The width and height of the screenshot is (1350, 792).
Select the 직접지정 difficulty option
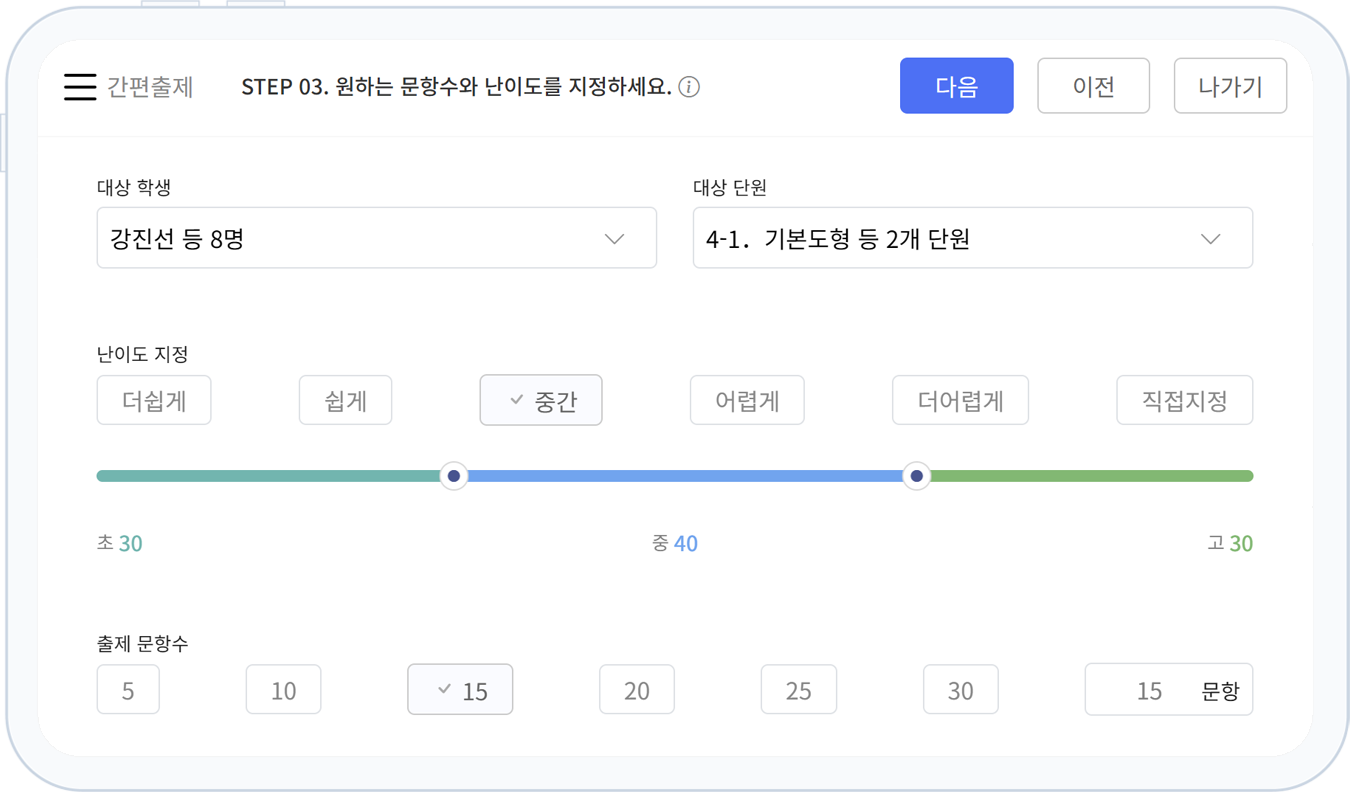point(1184,400)
